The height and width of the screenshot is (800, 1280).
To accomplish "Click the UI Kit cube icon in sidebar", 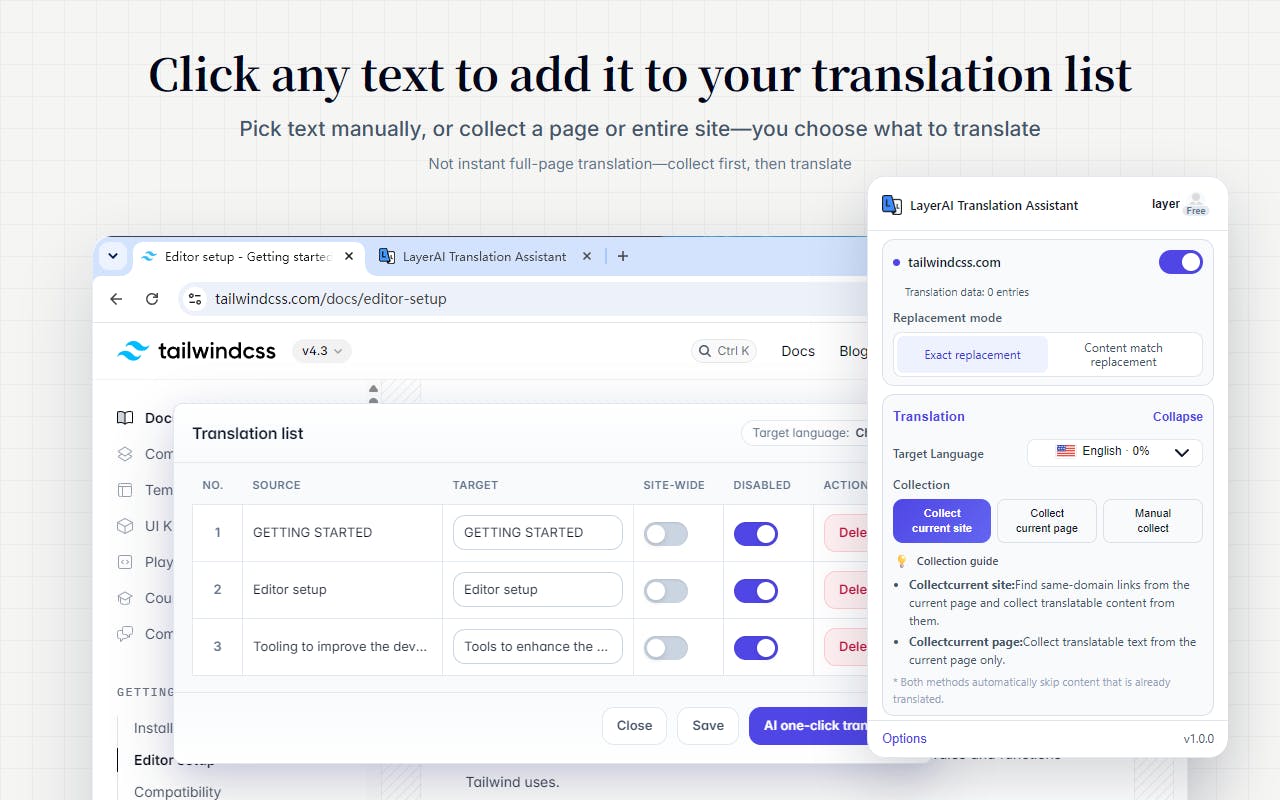I will [125, 526].
